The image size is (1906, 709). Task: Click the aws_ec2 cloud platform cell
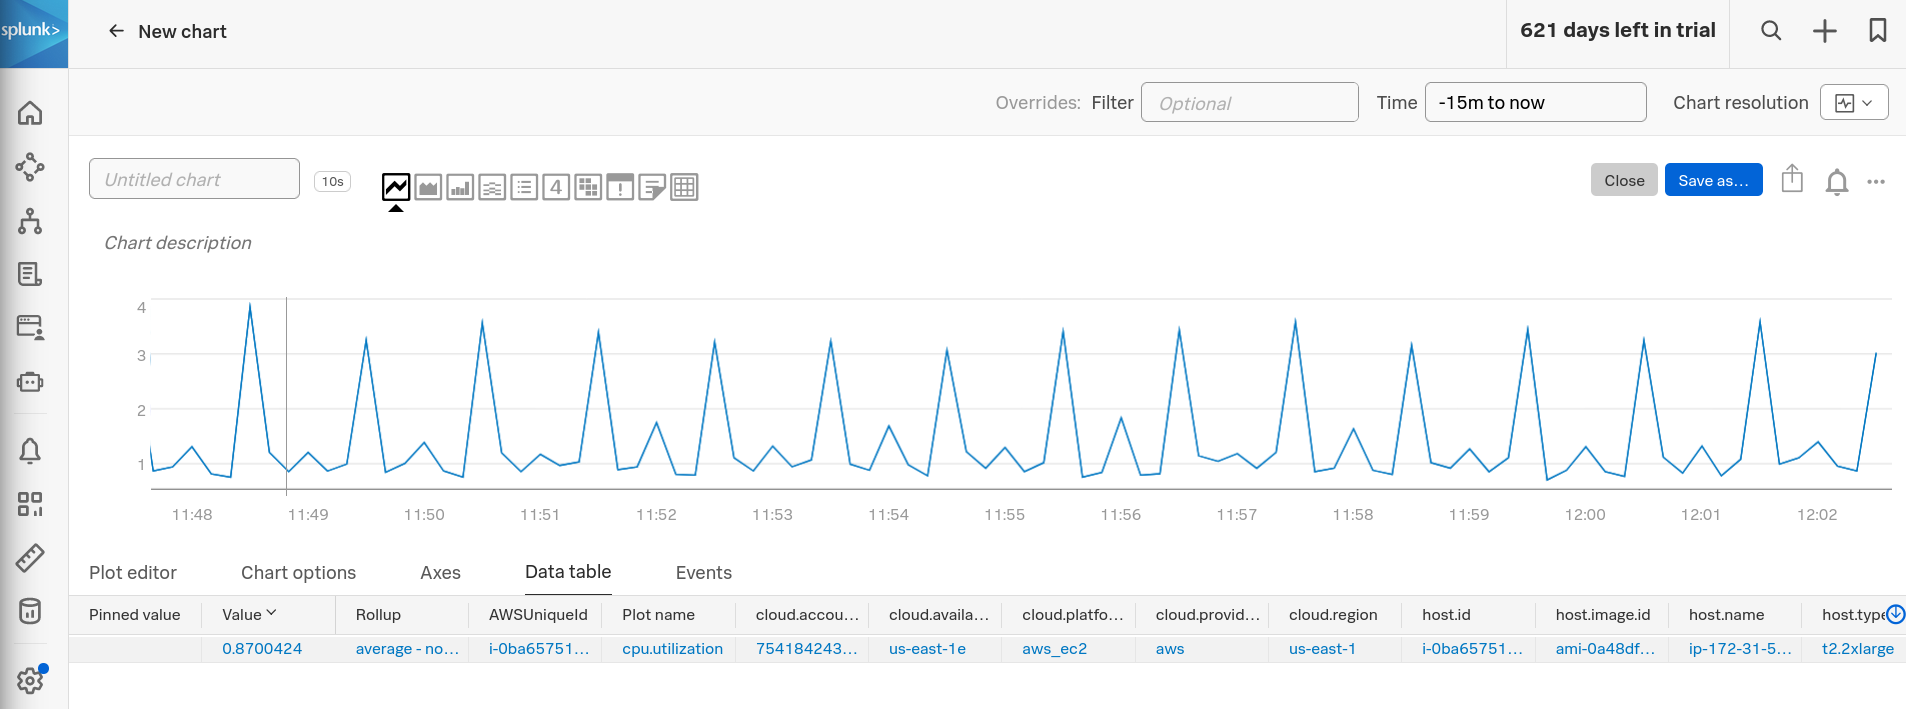point(1054,648)
